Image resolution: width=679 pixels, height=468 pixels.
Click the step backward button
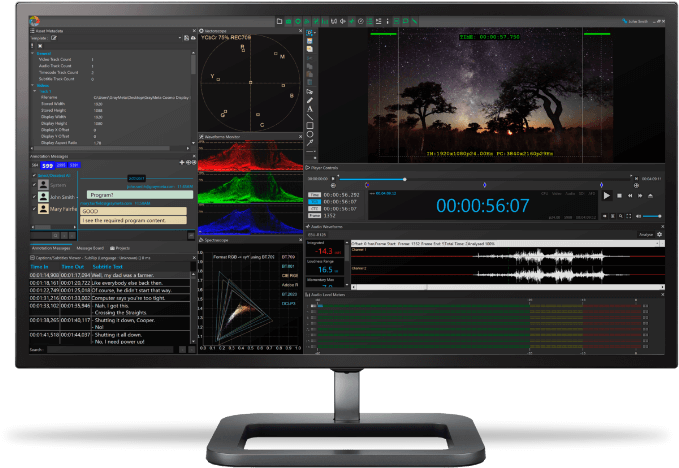point(630,196)
